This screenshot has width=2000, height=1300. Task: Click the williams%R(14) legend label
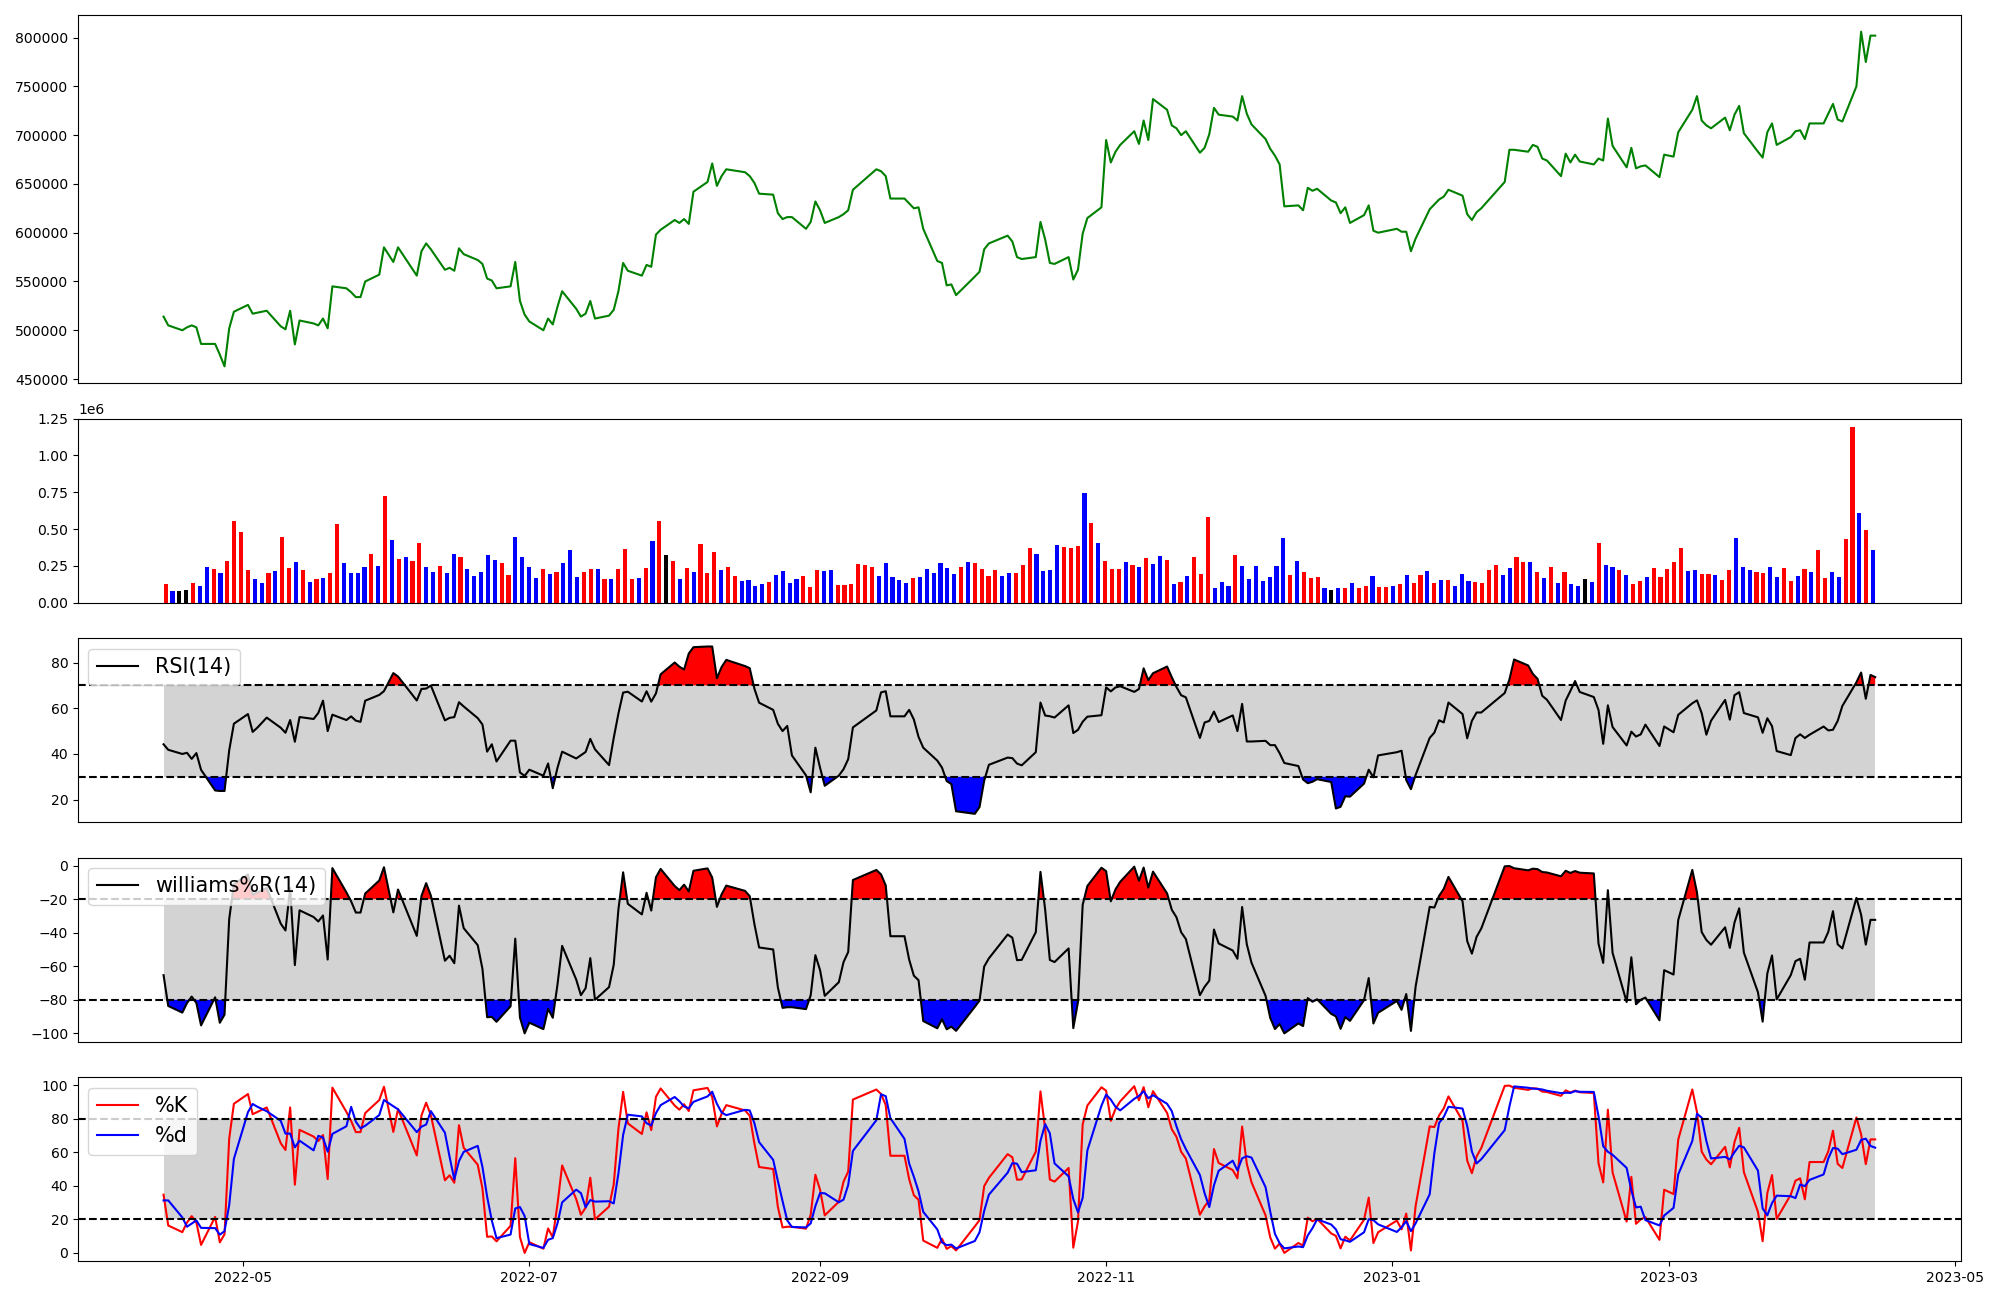pos(235,885)
